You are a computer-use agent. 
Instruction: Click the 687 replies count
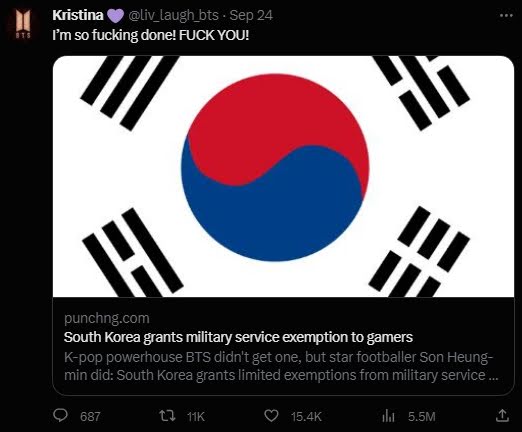[90, 417]
